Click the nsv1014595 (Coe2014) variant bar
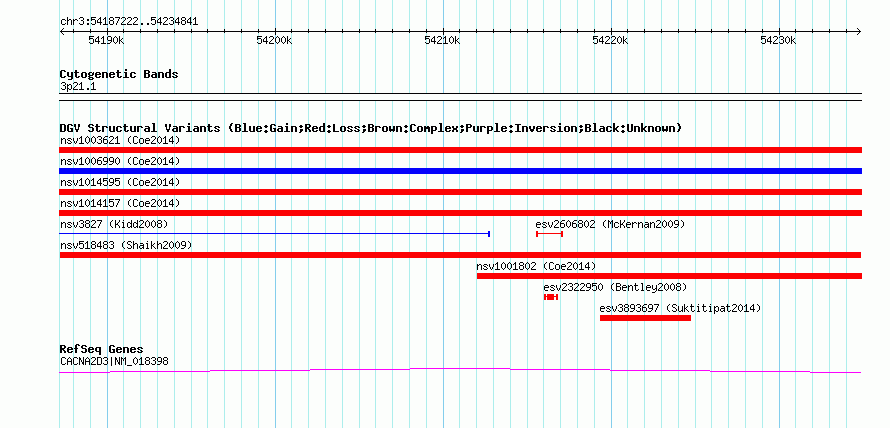890x428 pixels. pos(460,192)
